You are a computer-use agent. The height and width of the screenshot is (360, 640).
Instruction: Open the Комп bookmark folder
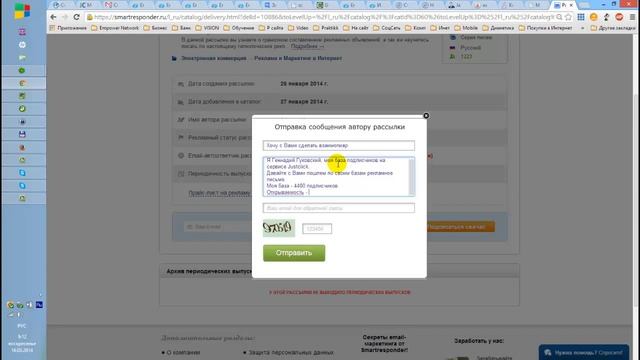click(x=415, y=28)
